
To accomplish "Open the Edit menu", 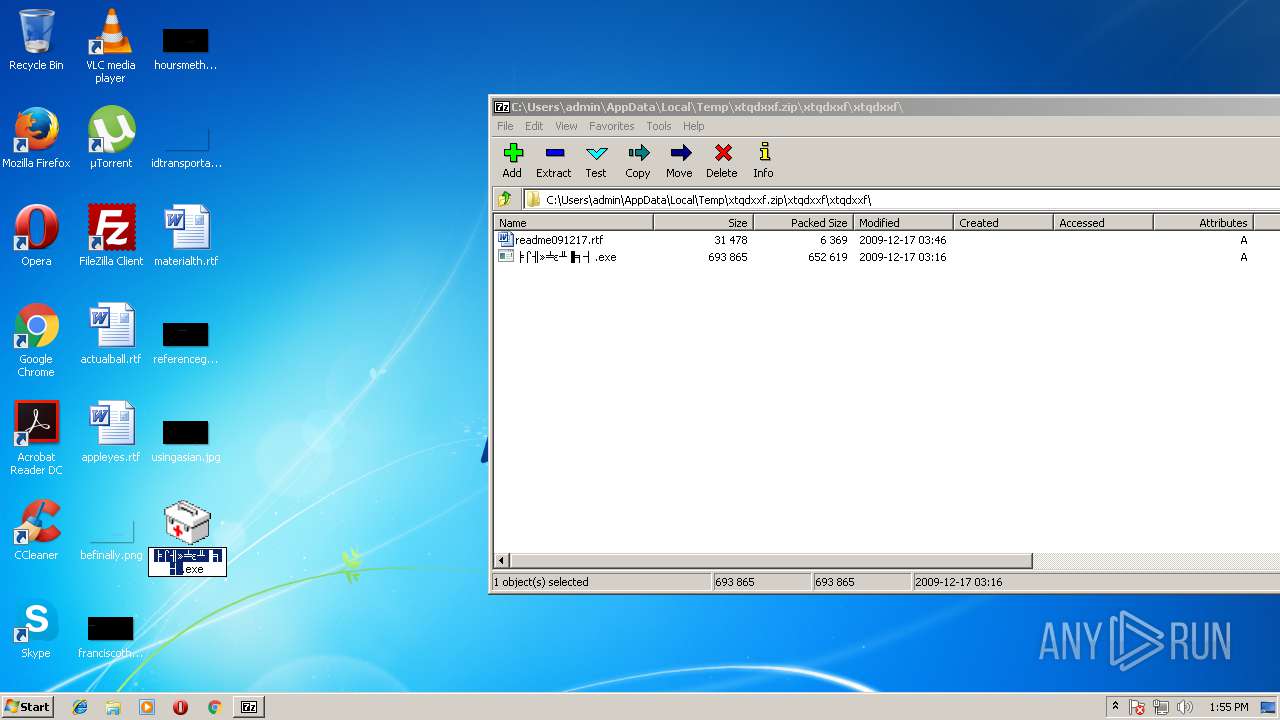I will click(534, 126).
